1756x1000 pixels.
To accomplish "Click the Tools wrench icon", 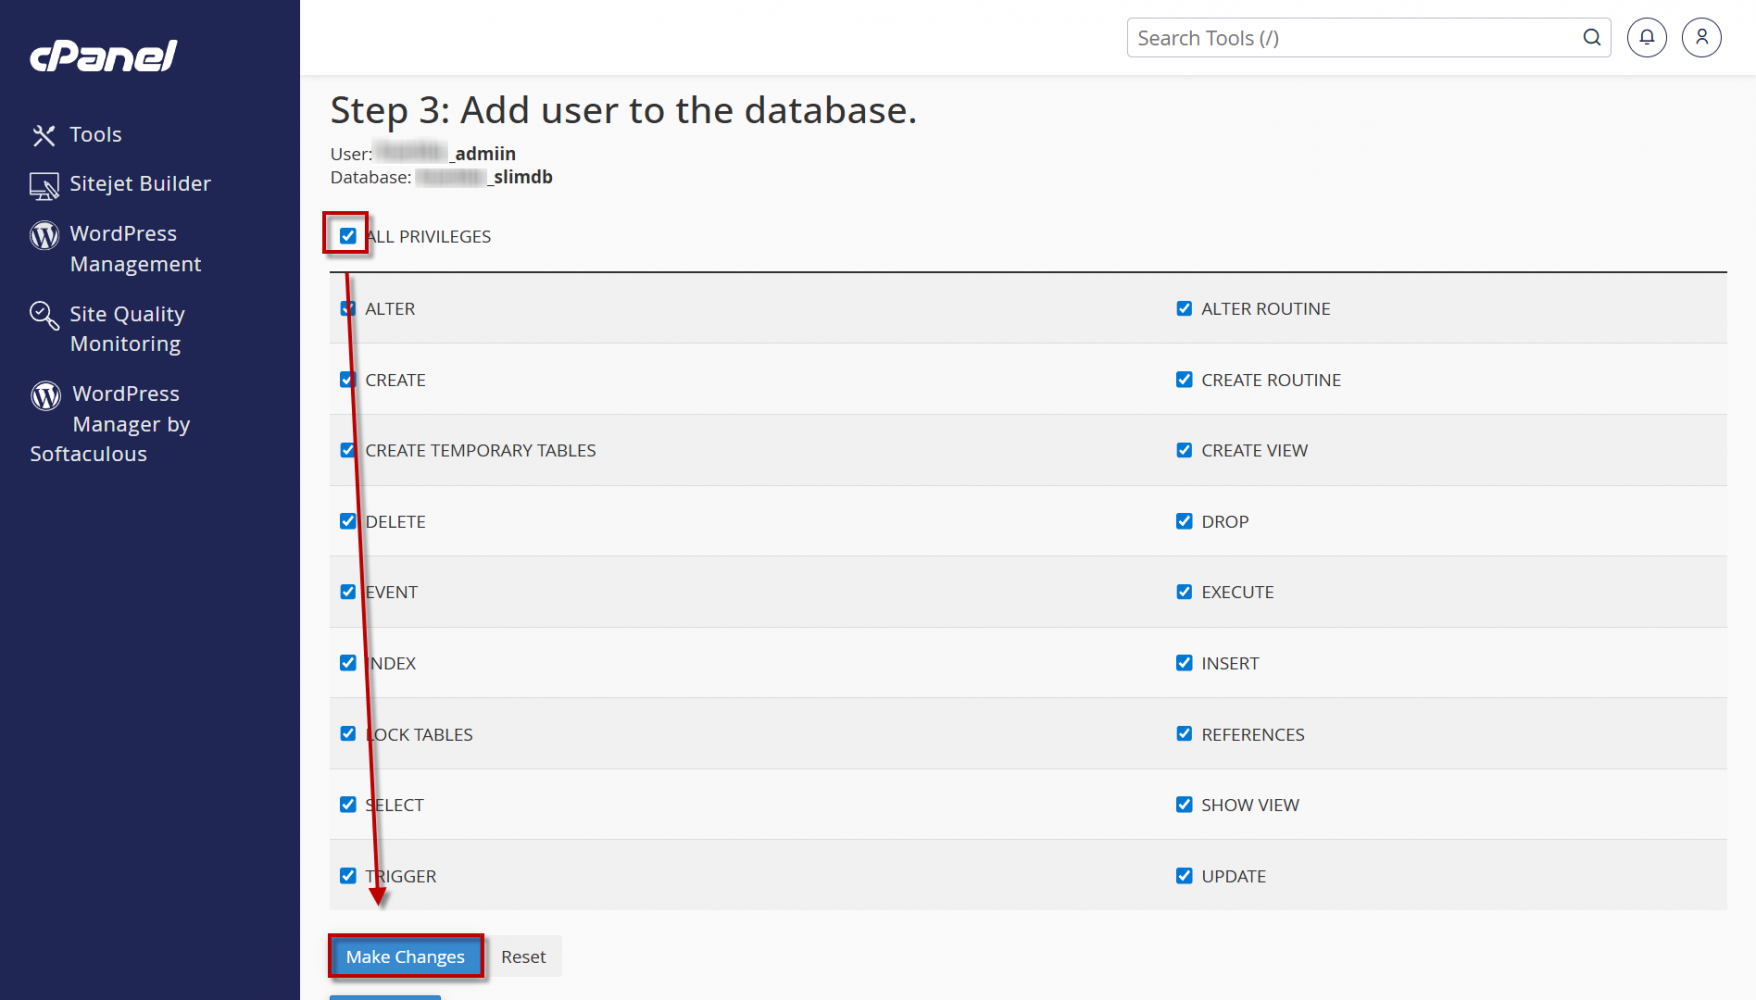I will coord(44,135).
